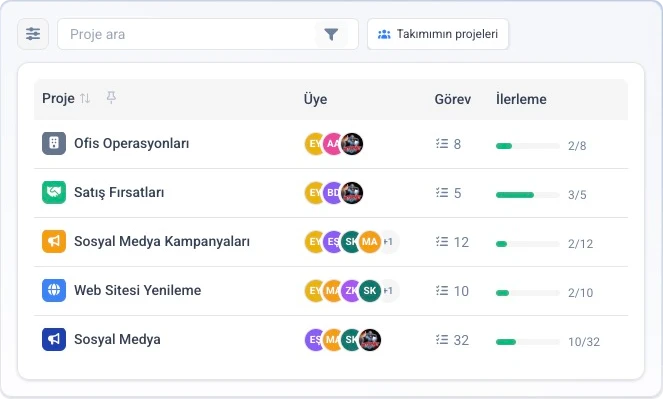Click the Sosyal Medya Kampanyaları megaphone icon

pos(54,241)
